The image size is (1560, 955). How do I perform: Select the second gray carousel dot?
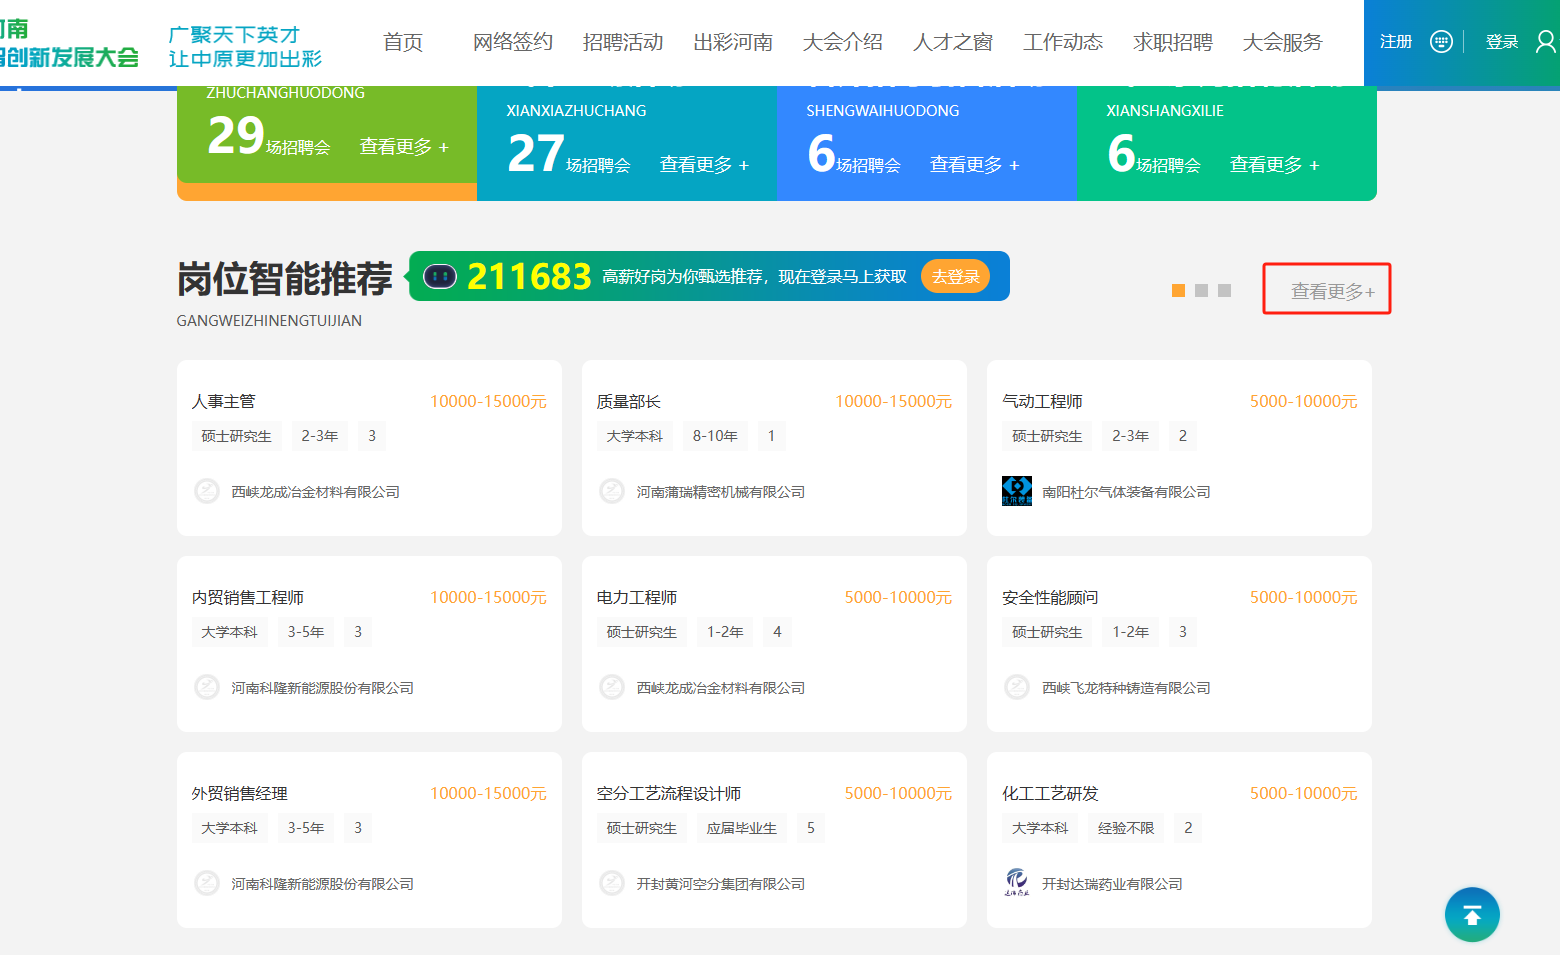tap(1201, 290)
